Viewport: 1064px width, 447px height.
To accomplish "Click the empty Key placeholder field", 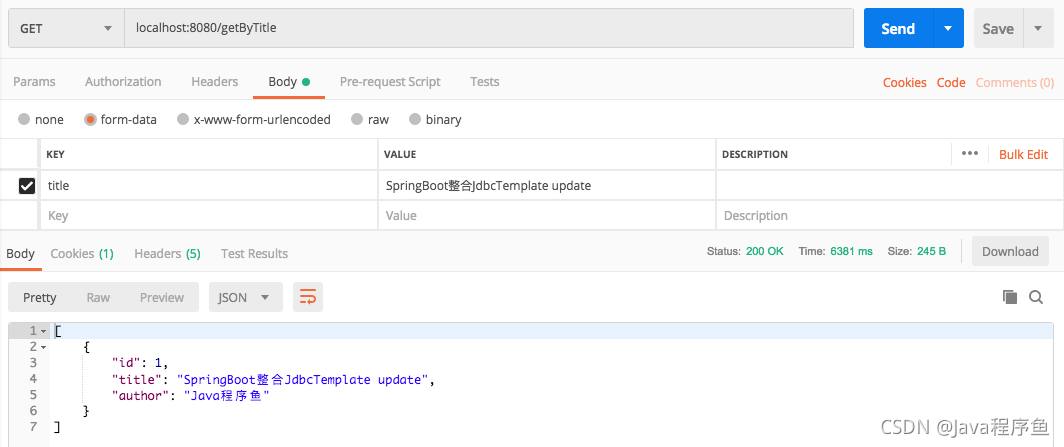I will (x=208, y=216).
